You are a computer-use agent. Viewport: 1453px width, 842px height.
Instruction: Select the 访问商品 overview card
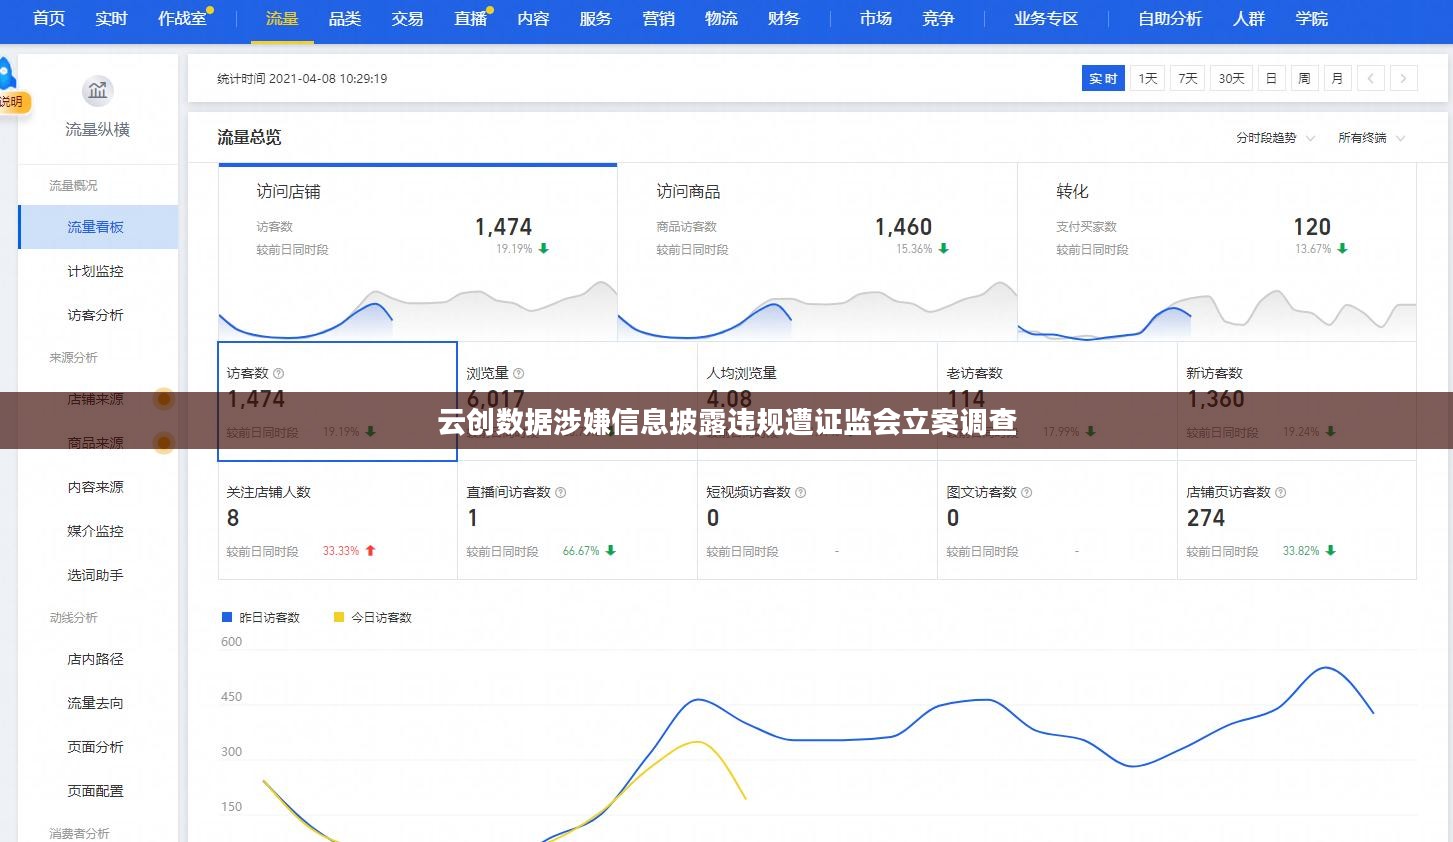817,253
